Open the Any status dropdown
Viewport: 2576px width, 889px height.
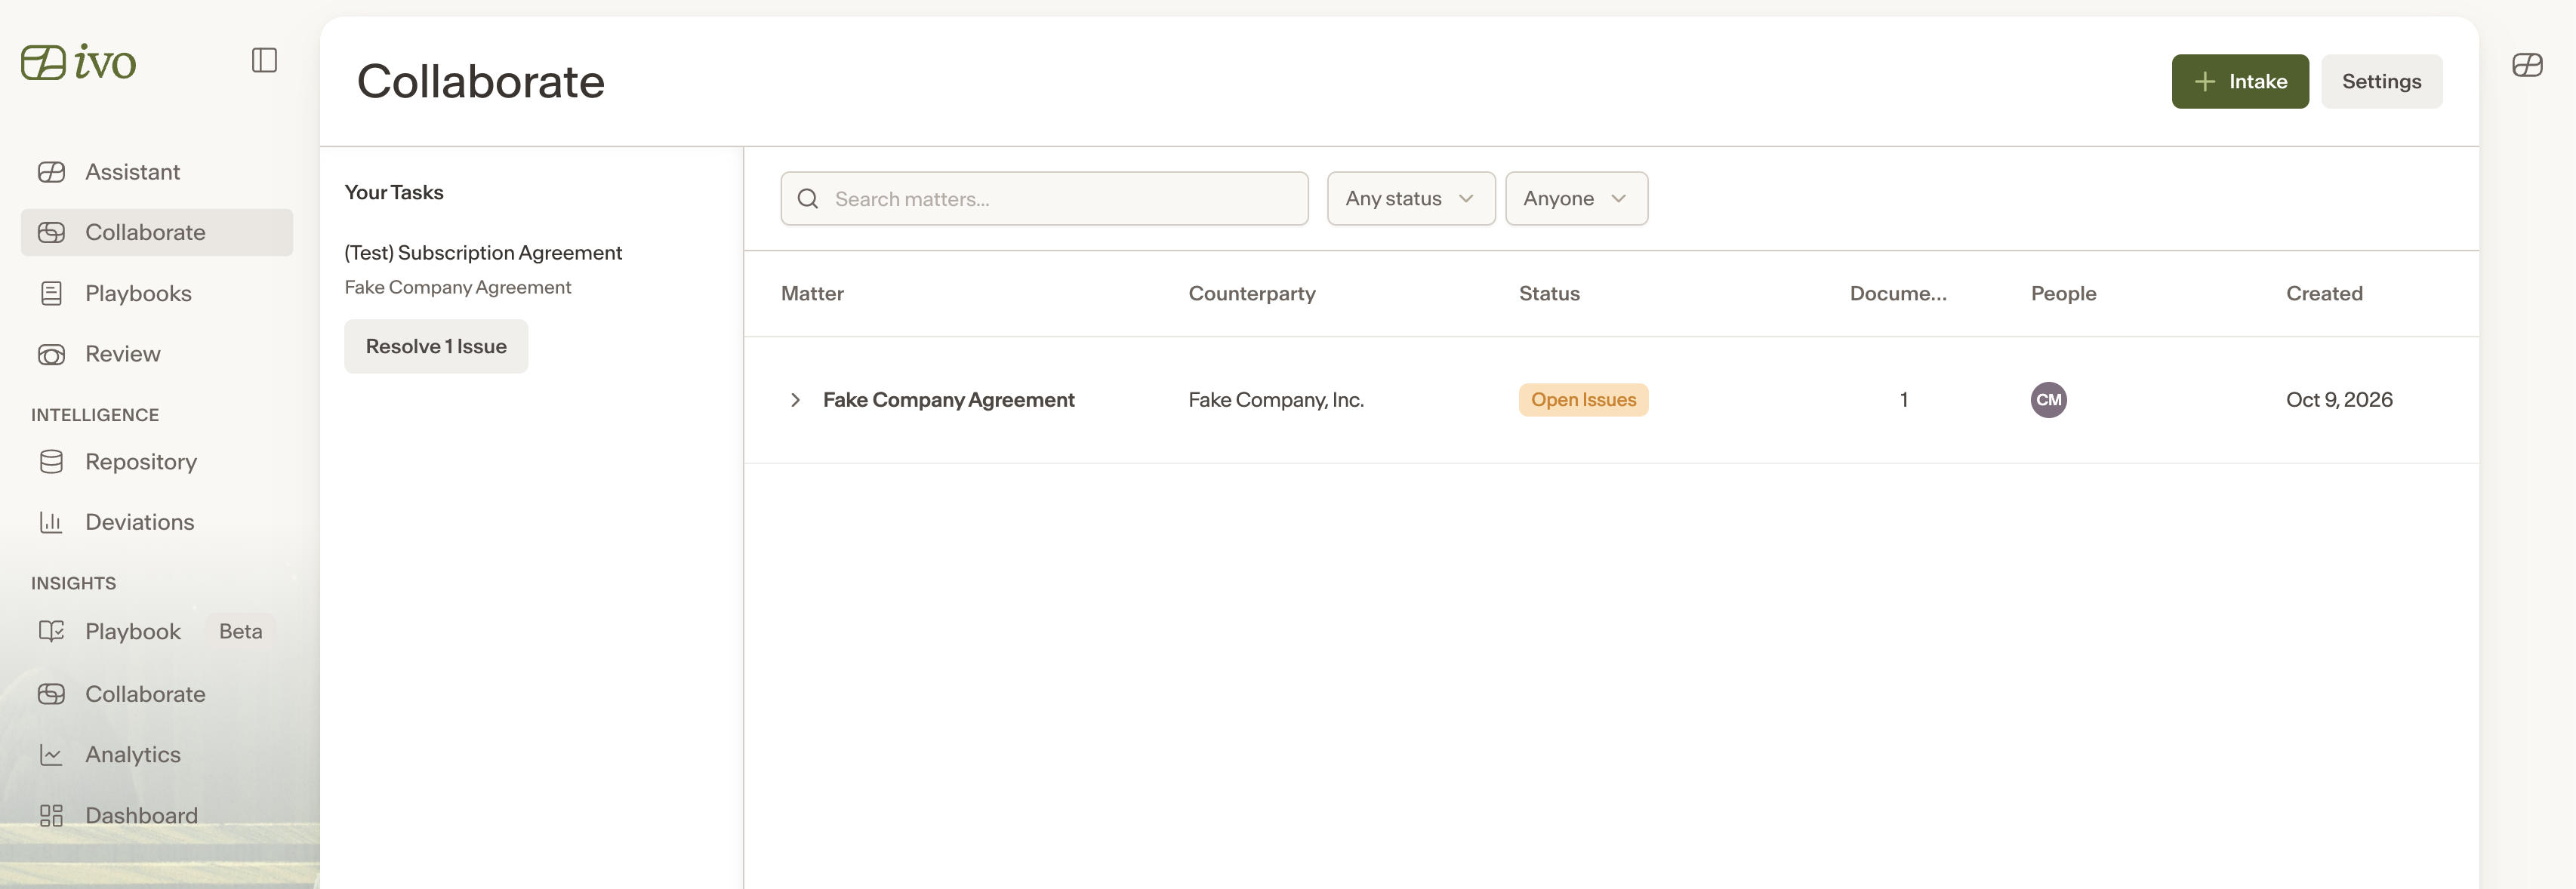(x=1411, y=199)
